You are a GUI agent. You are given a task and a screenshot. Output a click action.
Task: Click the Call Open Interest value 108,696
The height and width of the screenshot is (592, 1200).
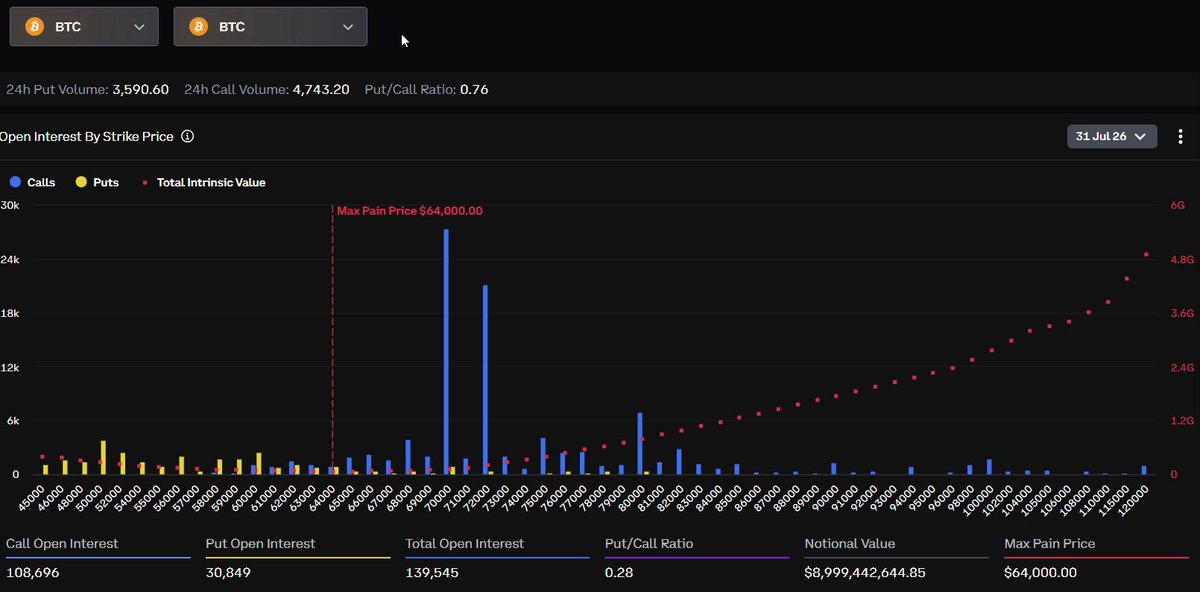31,573
